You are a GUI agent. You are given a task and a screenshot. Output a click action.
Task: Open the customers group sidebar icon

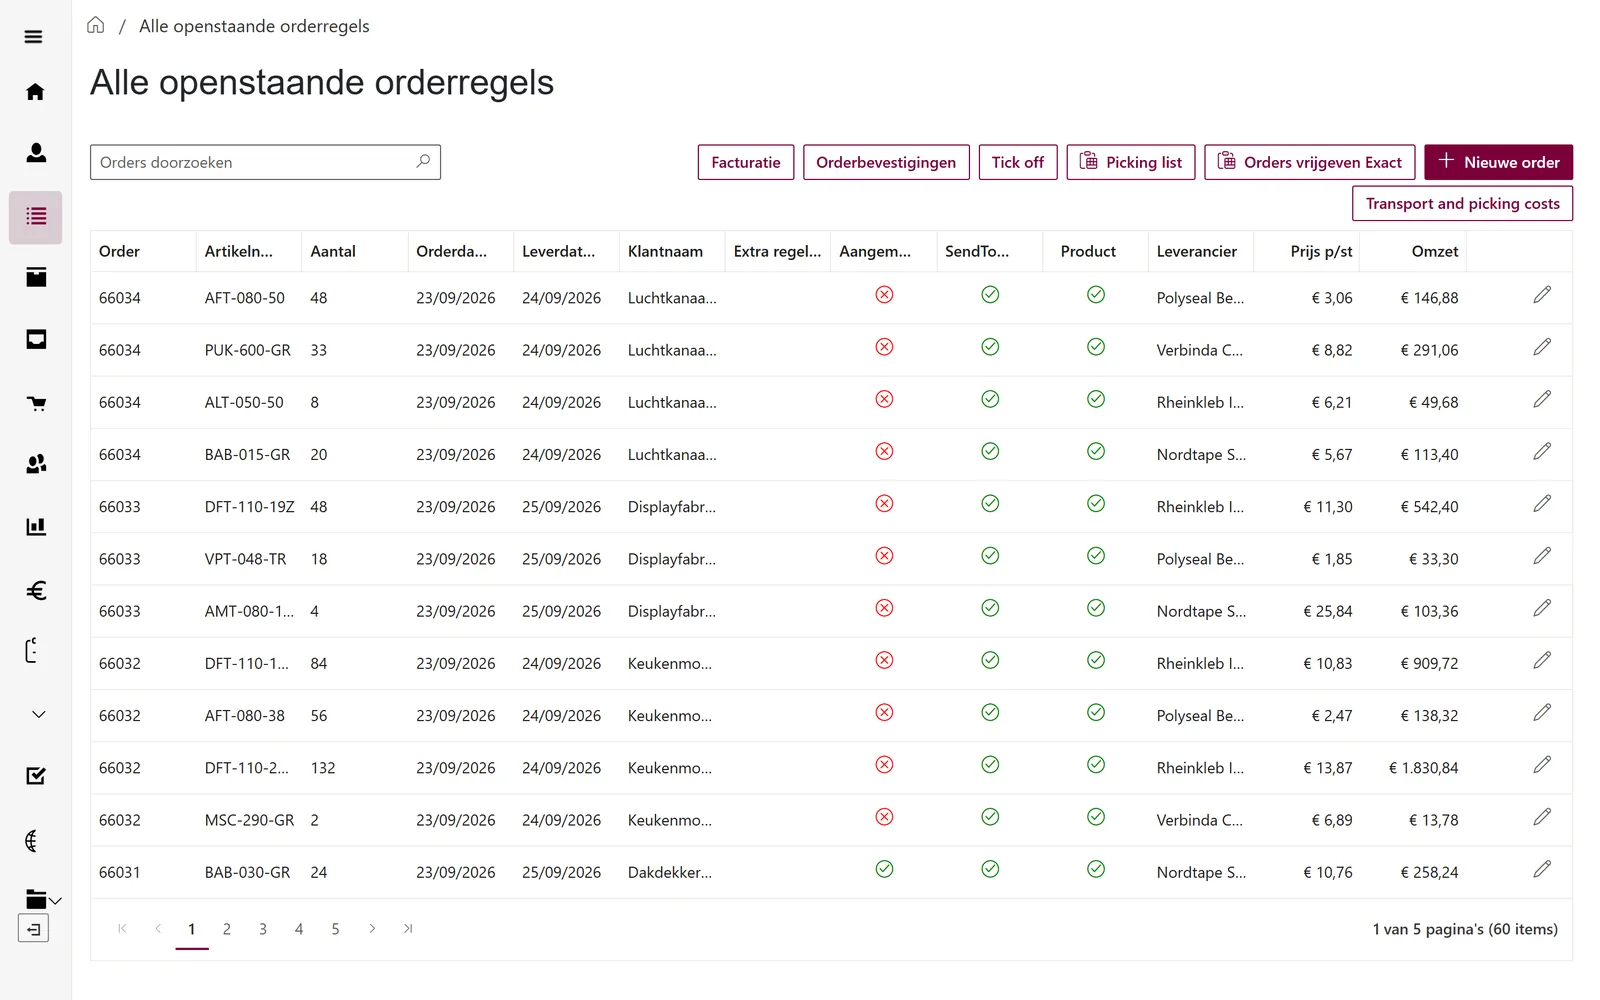tap(36, 464)
